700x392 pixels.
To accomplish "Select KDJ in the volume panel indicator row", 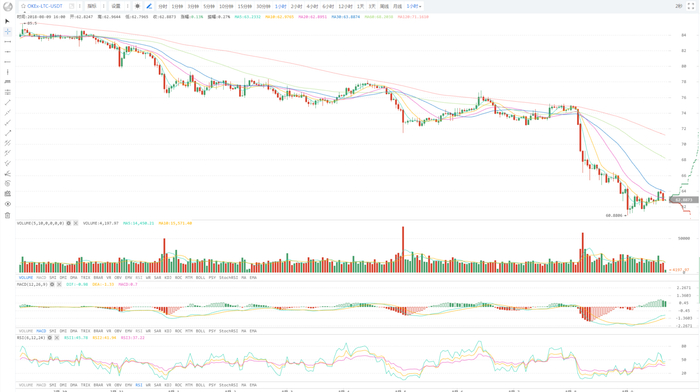I will coord(168,278).
